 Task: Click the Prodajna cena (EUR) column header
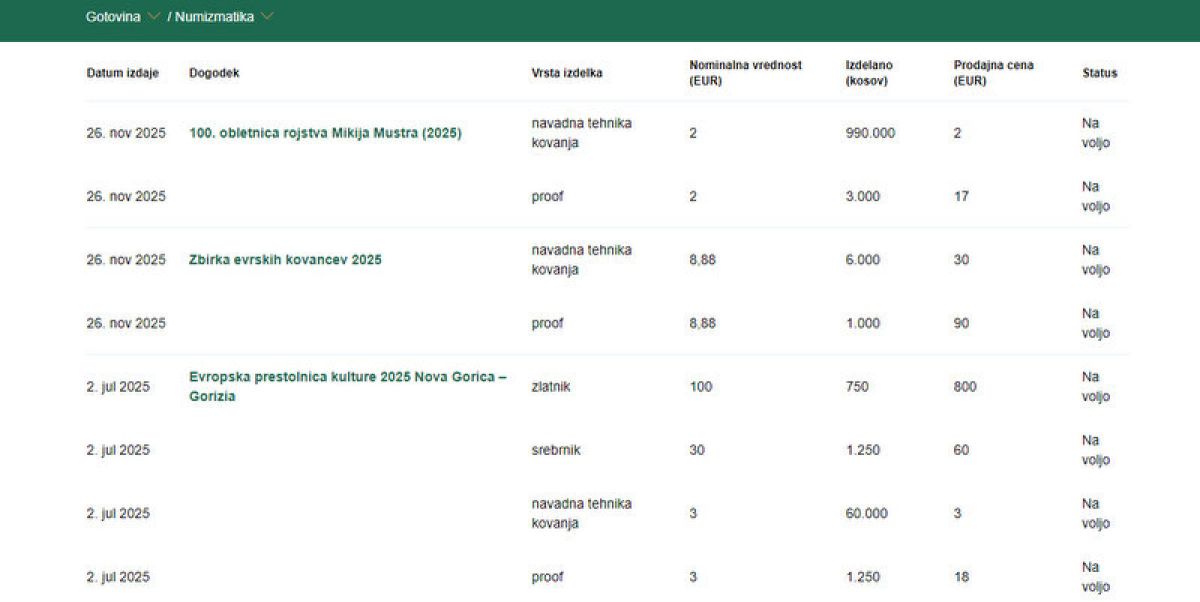coord(993,73)
